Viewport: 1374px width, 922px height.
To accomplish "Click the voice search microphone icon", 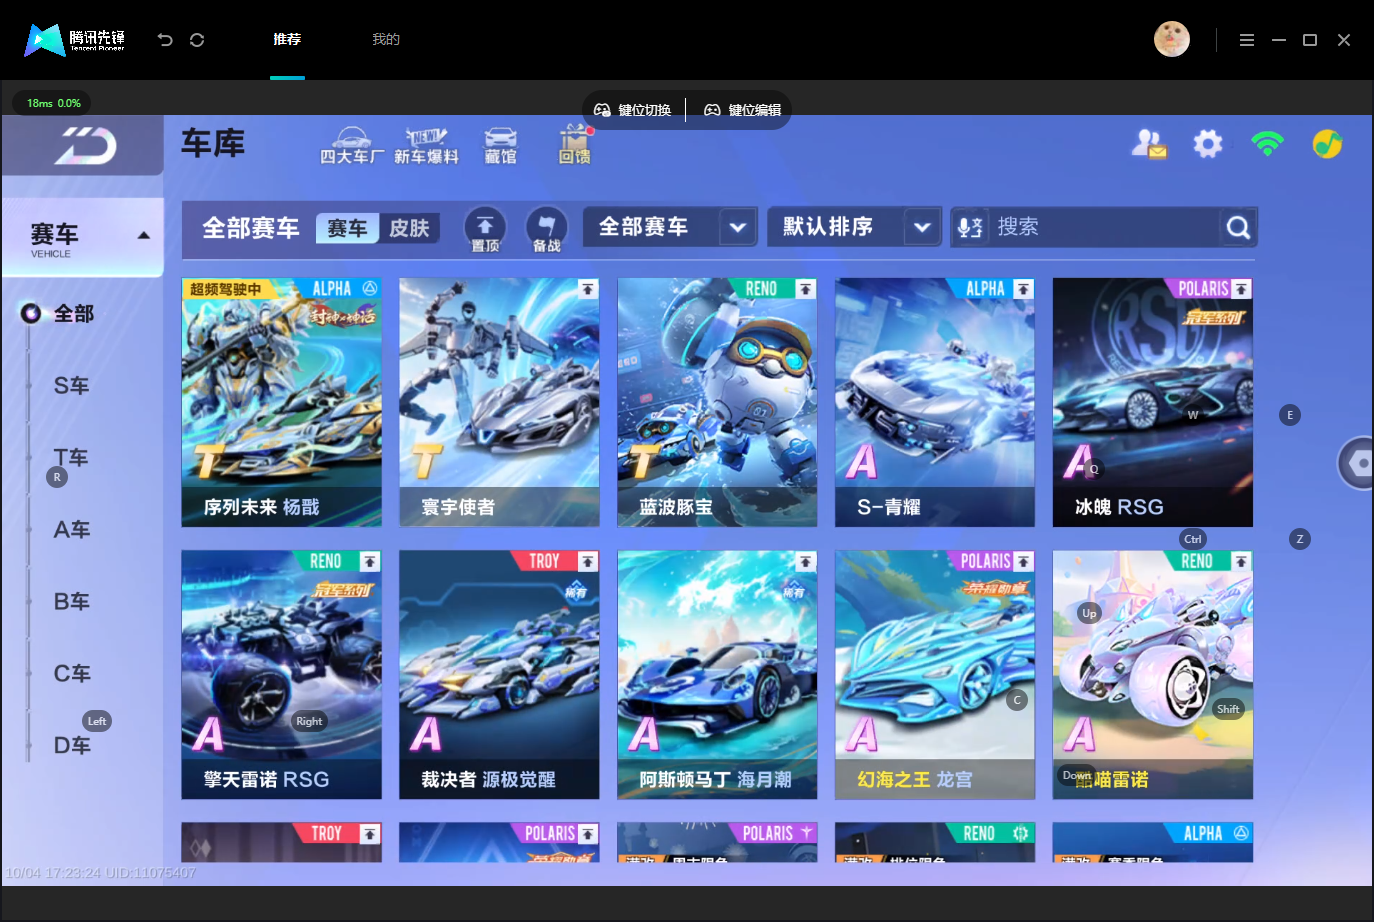I will pos(970,227).
